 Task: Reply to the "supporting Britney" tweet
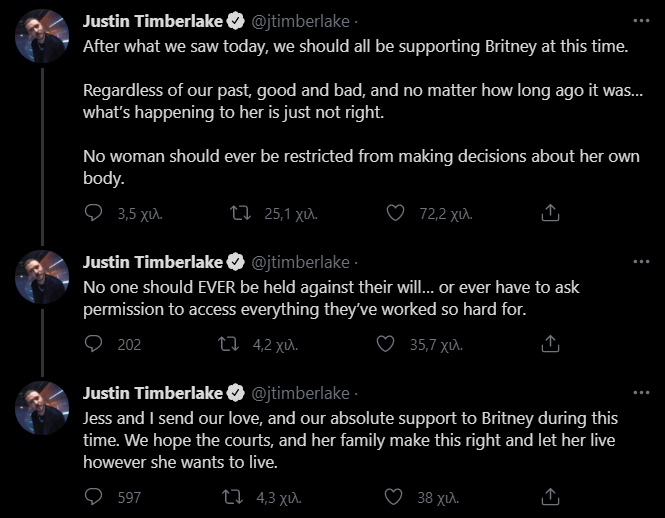pyautogui.click(x=93, y=213)
